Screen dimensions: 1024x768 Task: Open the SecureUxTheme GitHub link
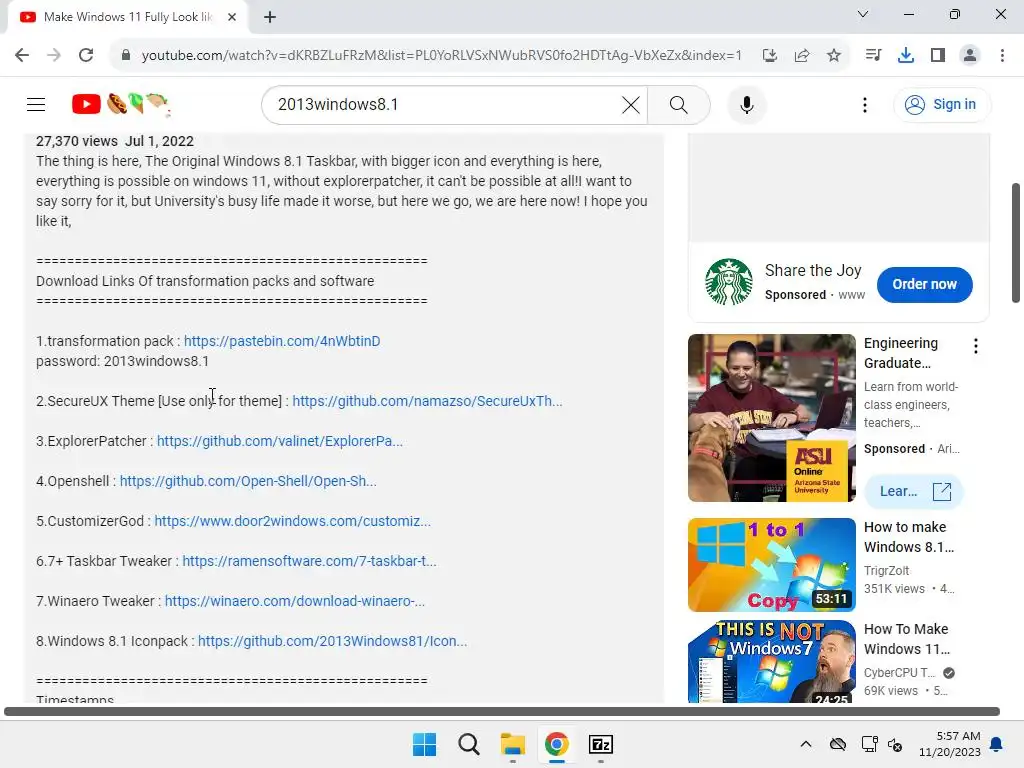point(427,401)
